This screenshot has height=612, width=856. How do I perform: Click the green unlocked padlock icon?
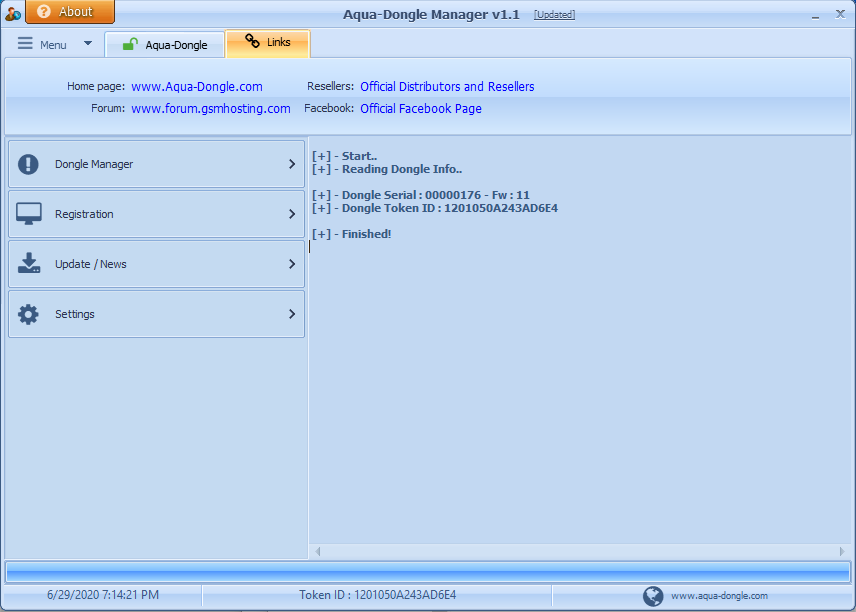coord(130,44)
